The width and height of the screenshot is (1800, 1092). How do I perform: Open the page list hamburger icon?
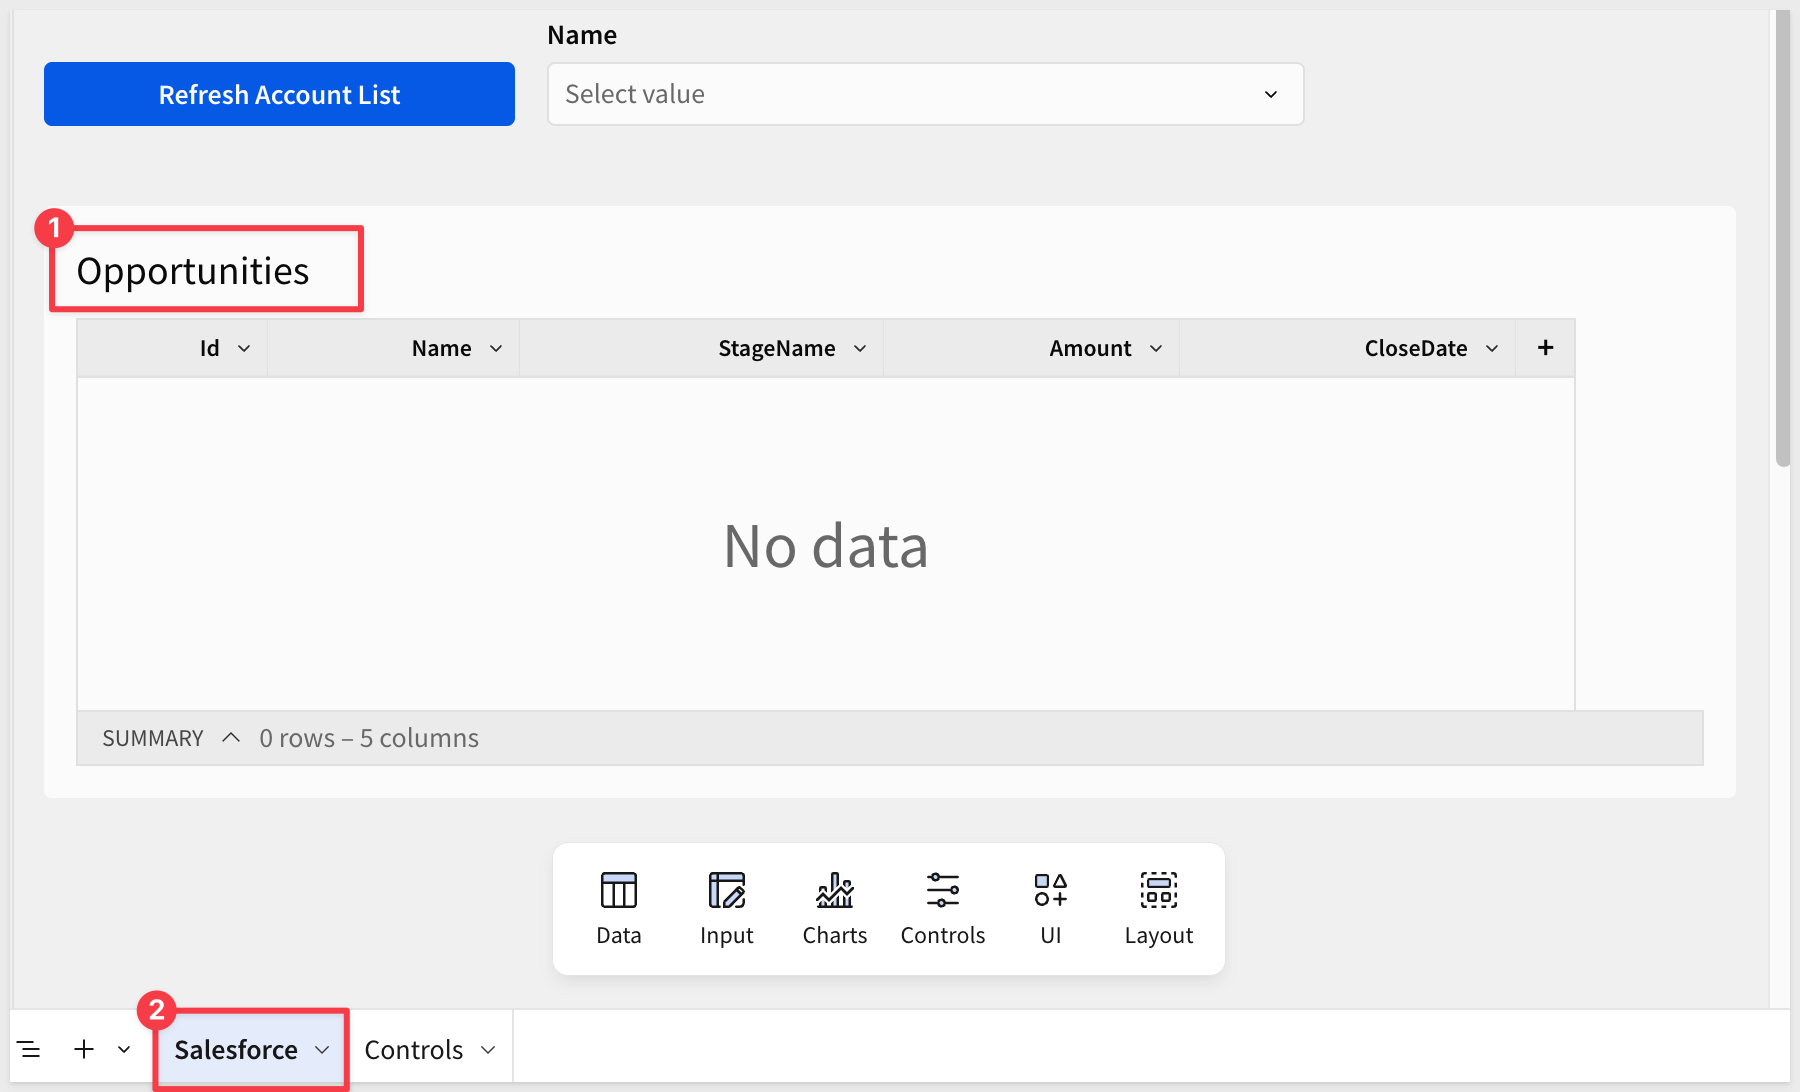[x=29, y=1049]
